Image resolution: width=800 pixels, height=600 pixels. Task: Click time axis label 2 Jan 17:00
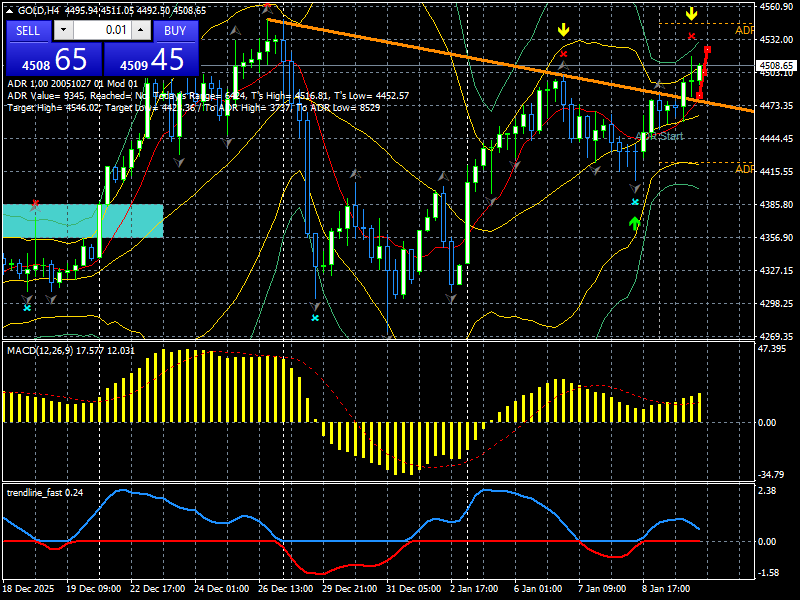pos(474,588)
